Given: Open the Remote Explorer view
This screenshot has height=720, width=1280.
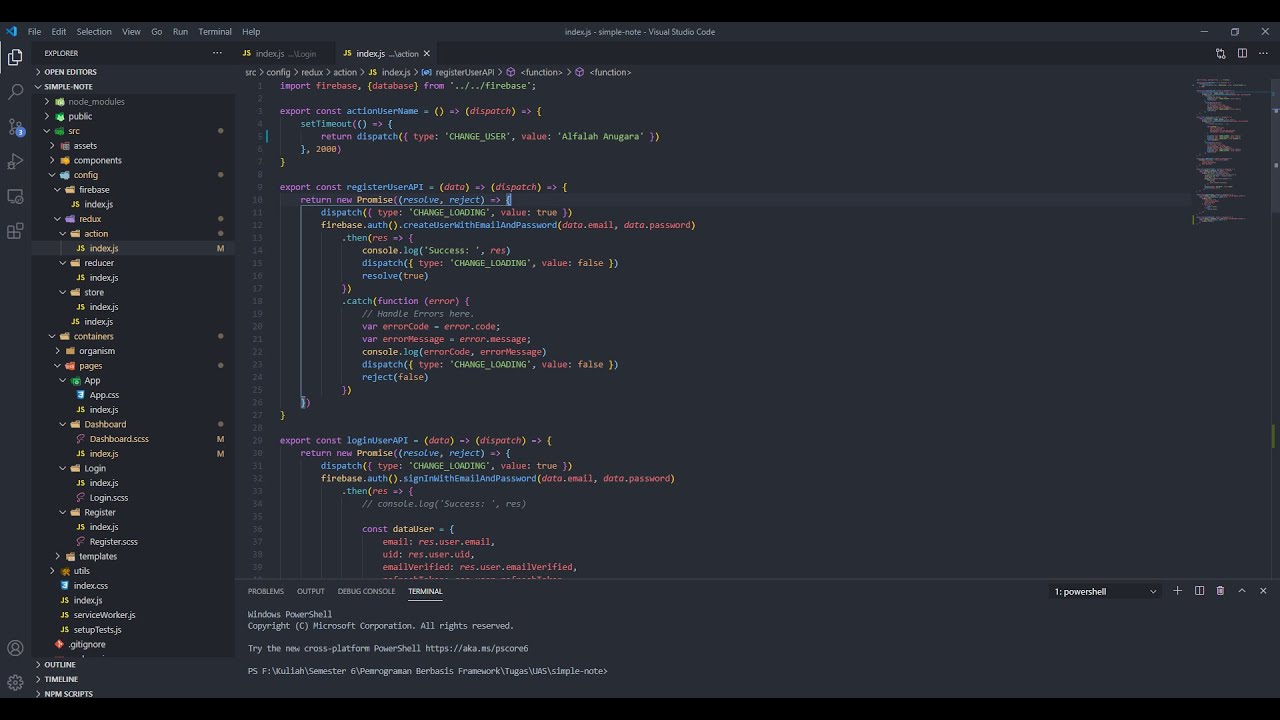Looking at the screenshot, I should click(x=15, y=196).
